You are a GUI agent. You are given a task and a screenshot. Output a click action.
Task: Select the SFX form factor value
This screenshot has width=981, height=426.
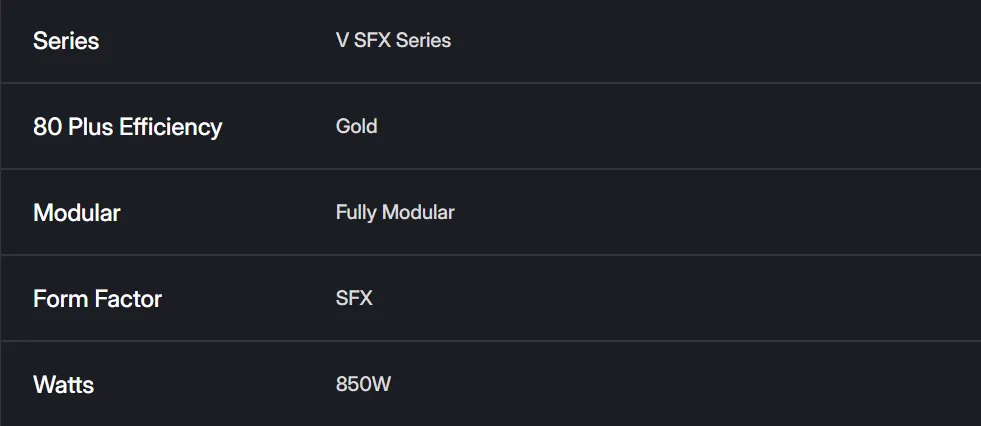pyautogui.click(x=354, y=298)
